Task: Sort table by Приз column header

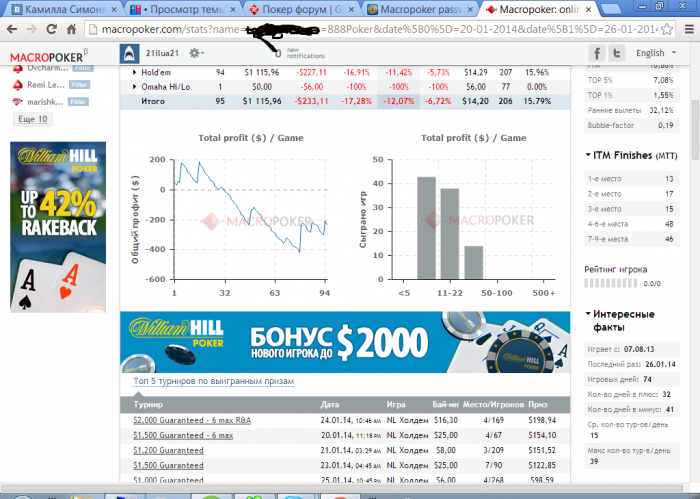Action: 538,404
